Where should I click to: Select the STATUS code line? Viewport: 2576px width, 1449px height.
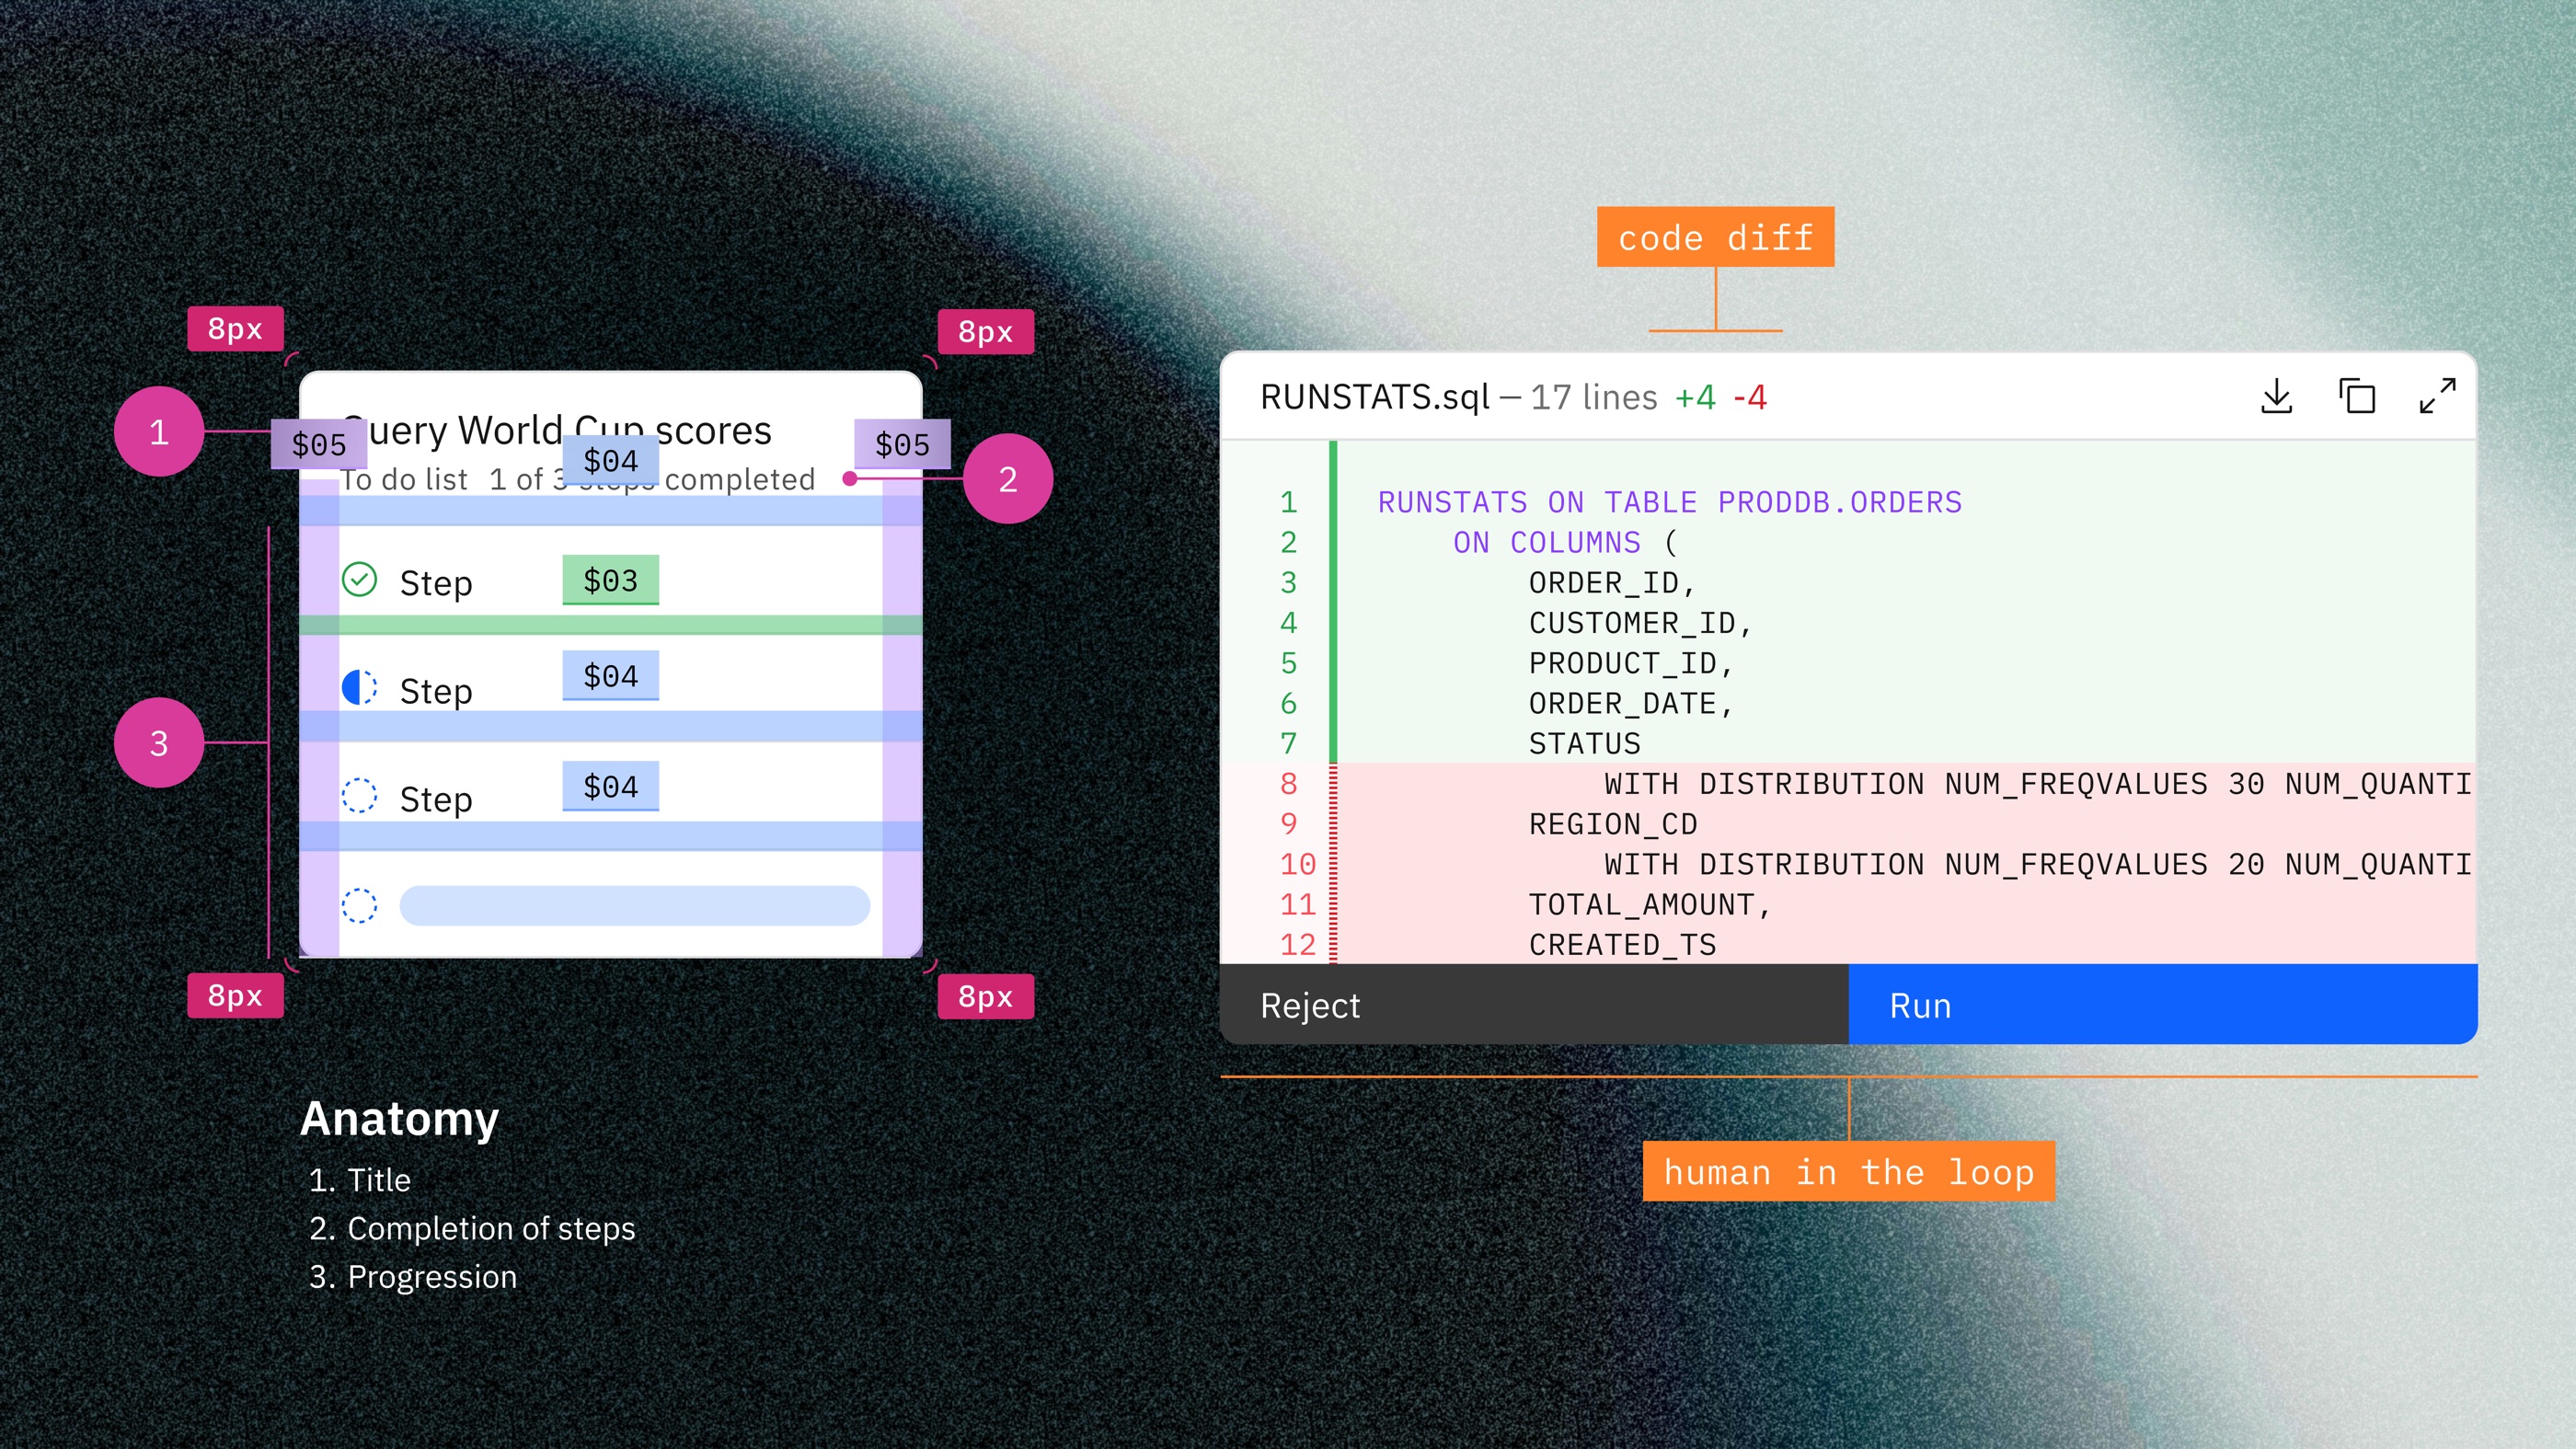(1584, 743)
